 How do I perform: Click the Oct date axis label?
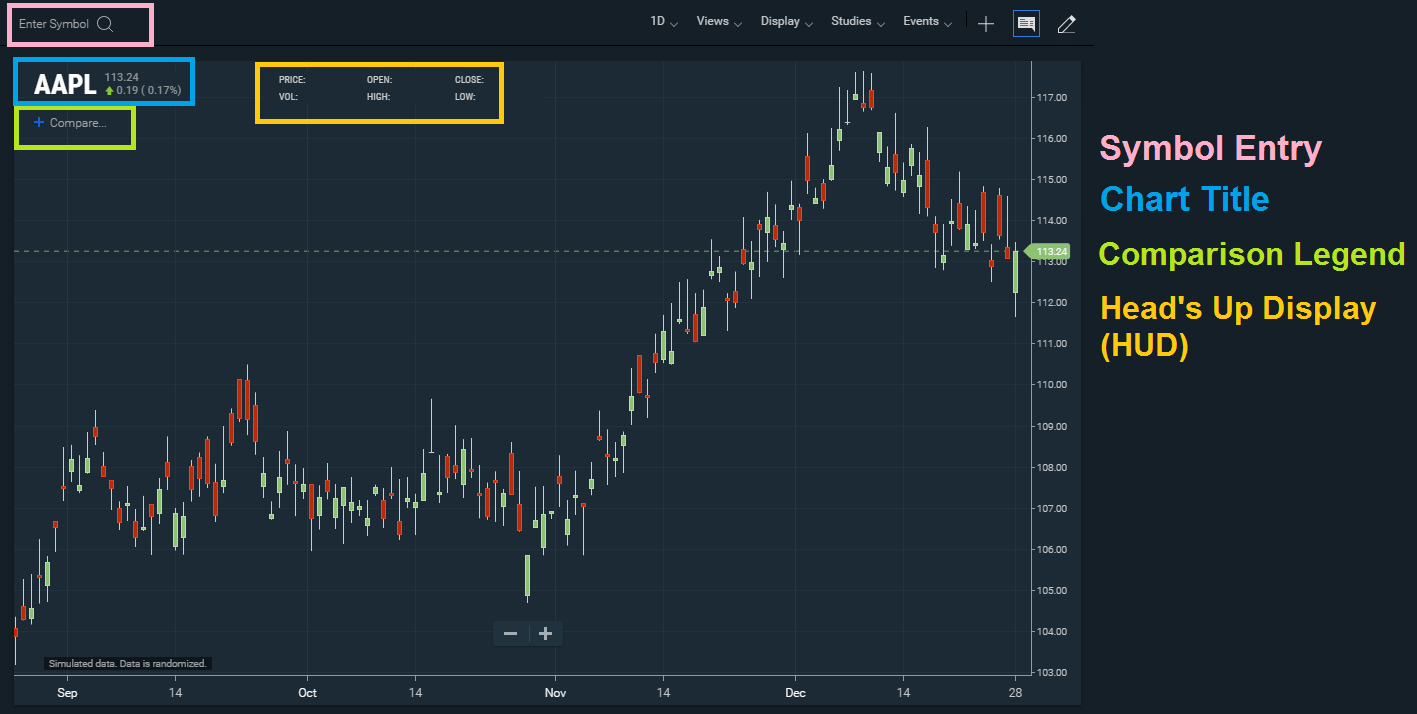coord(307,692)
